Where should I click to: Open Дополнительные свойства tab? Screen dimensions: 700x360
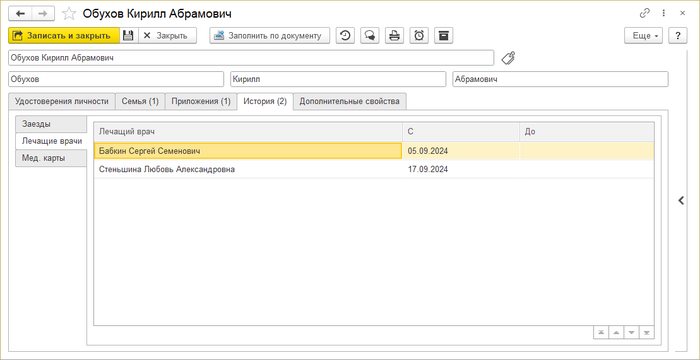(x=350, y=101)
